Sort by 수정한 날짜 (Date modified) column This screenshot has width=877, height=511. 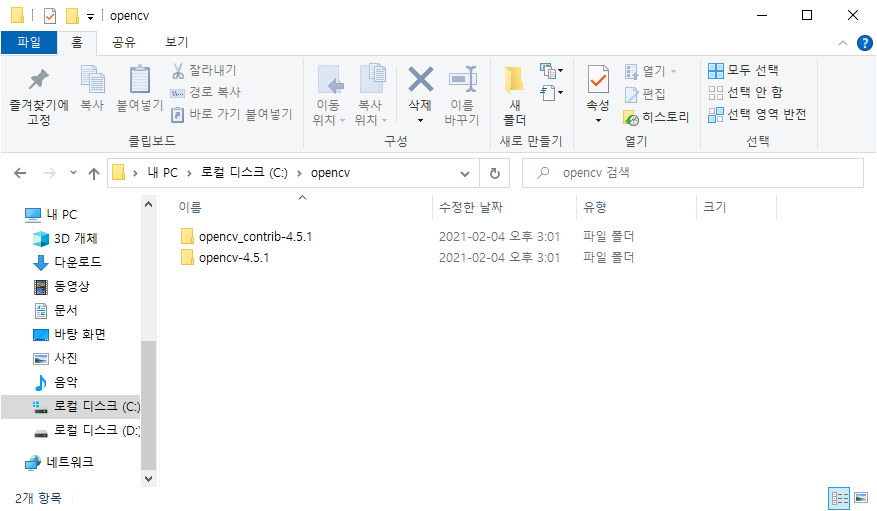(471, 207)
